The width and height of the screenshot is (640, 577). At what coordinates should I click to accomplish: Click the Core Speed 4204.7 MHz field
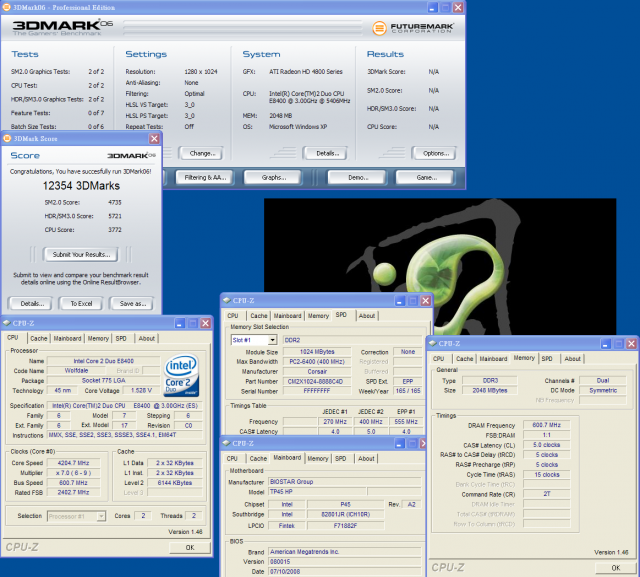click(73, 463)
